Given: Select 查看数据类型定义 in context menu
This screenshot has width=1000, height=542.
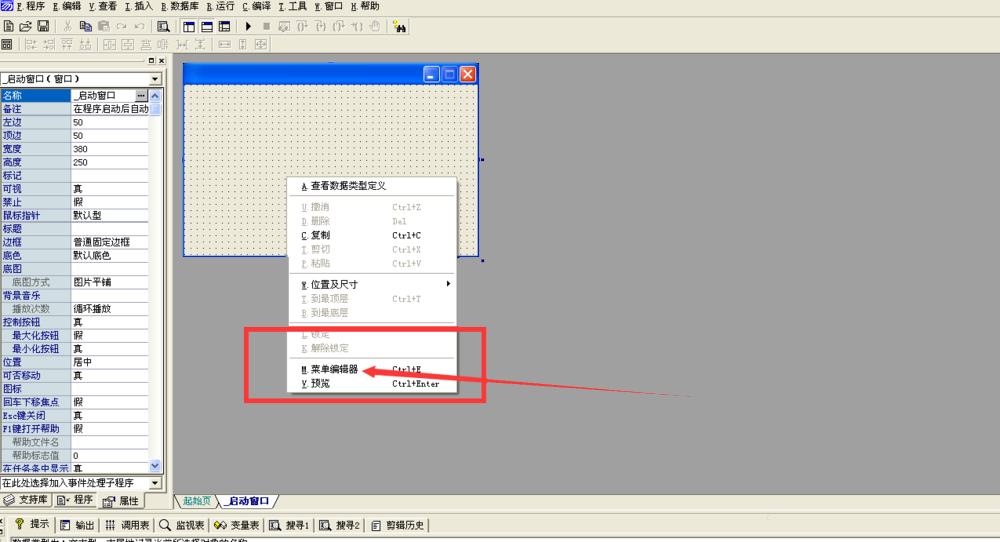Looking at the screenshot, I should tap(372, 186).
